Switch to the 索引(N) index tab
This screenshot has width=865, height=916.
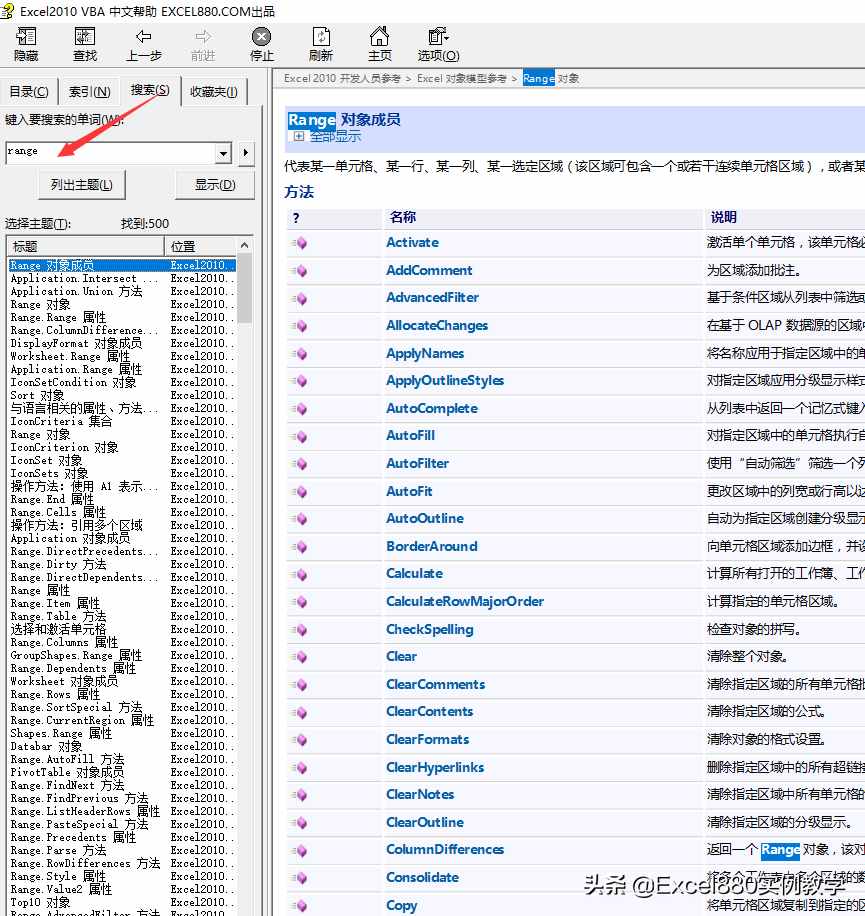pyautogui.click(x=89, y=92)
